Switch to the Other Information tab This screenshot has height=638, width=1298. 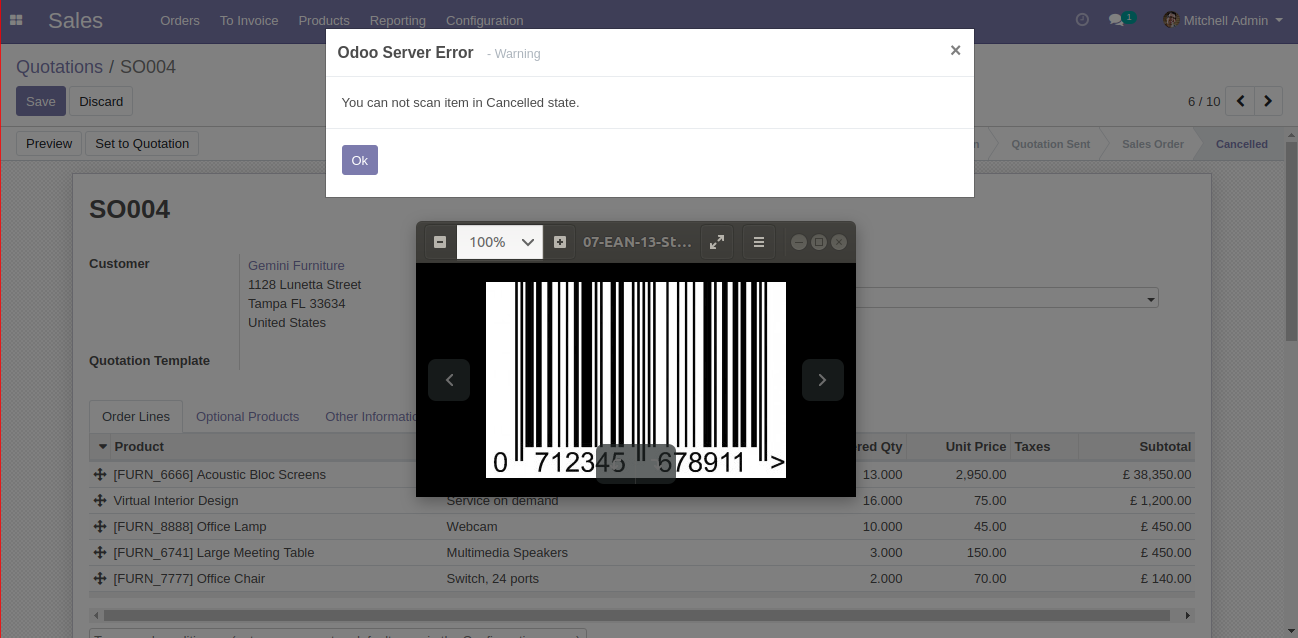[369, 417]
